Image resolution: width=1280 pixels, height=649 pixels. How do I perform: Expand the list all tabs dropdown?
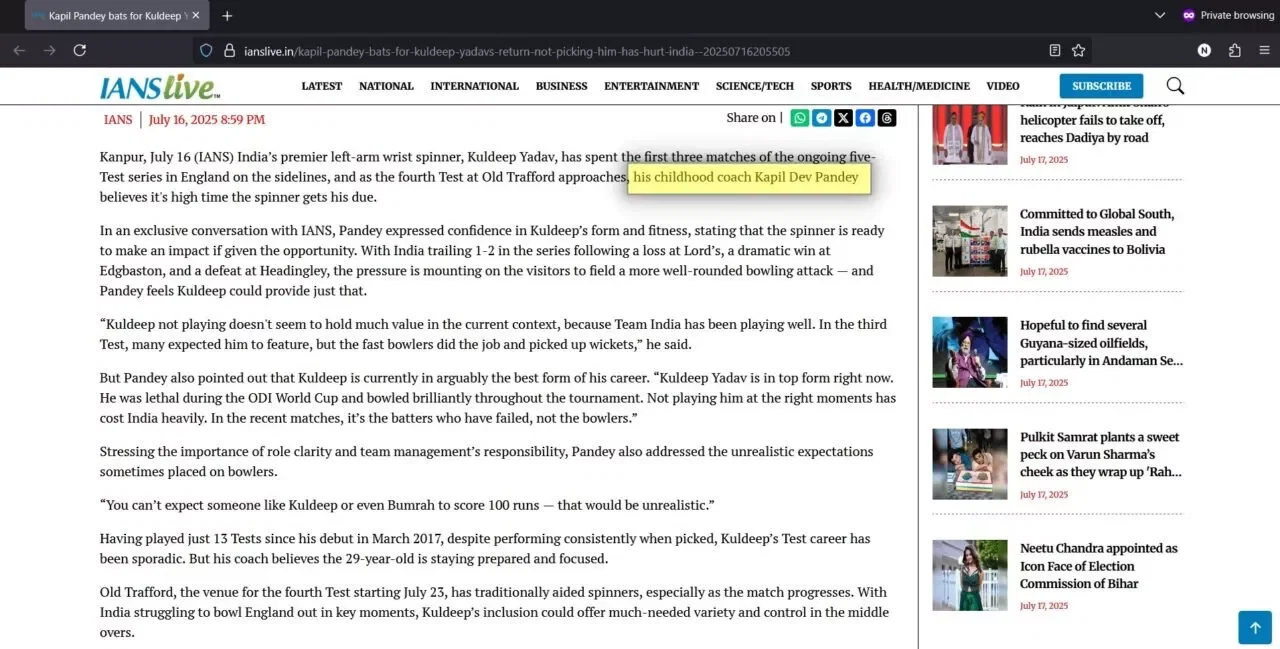(1160, 16)
